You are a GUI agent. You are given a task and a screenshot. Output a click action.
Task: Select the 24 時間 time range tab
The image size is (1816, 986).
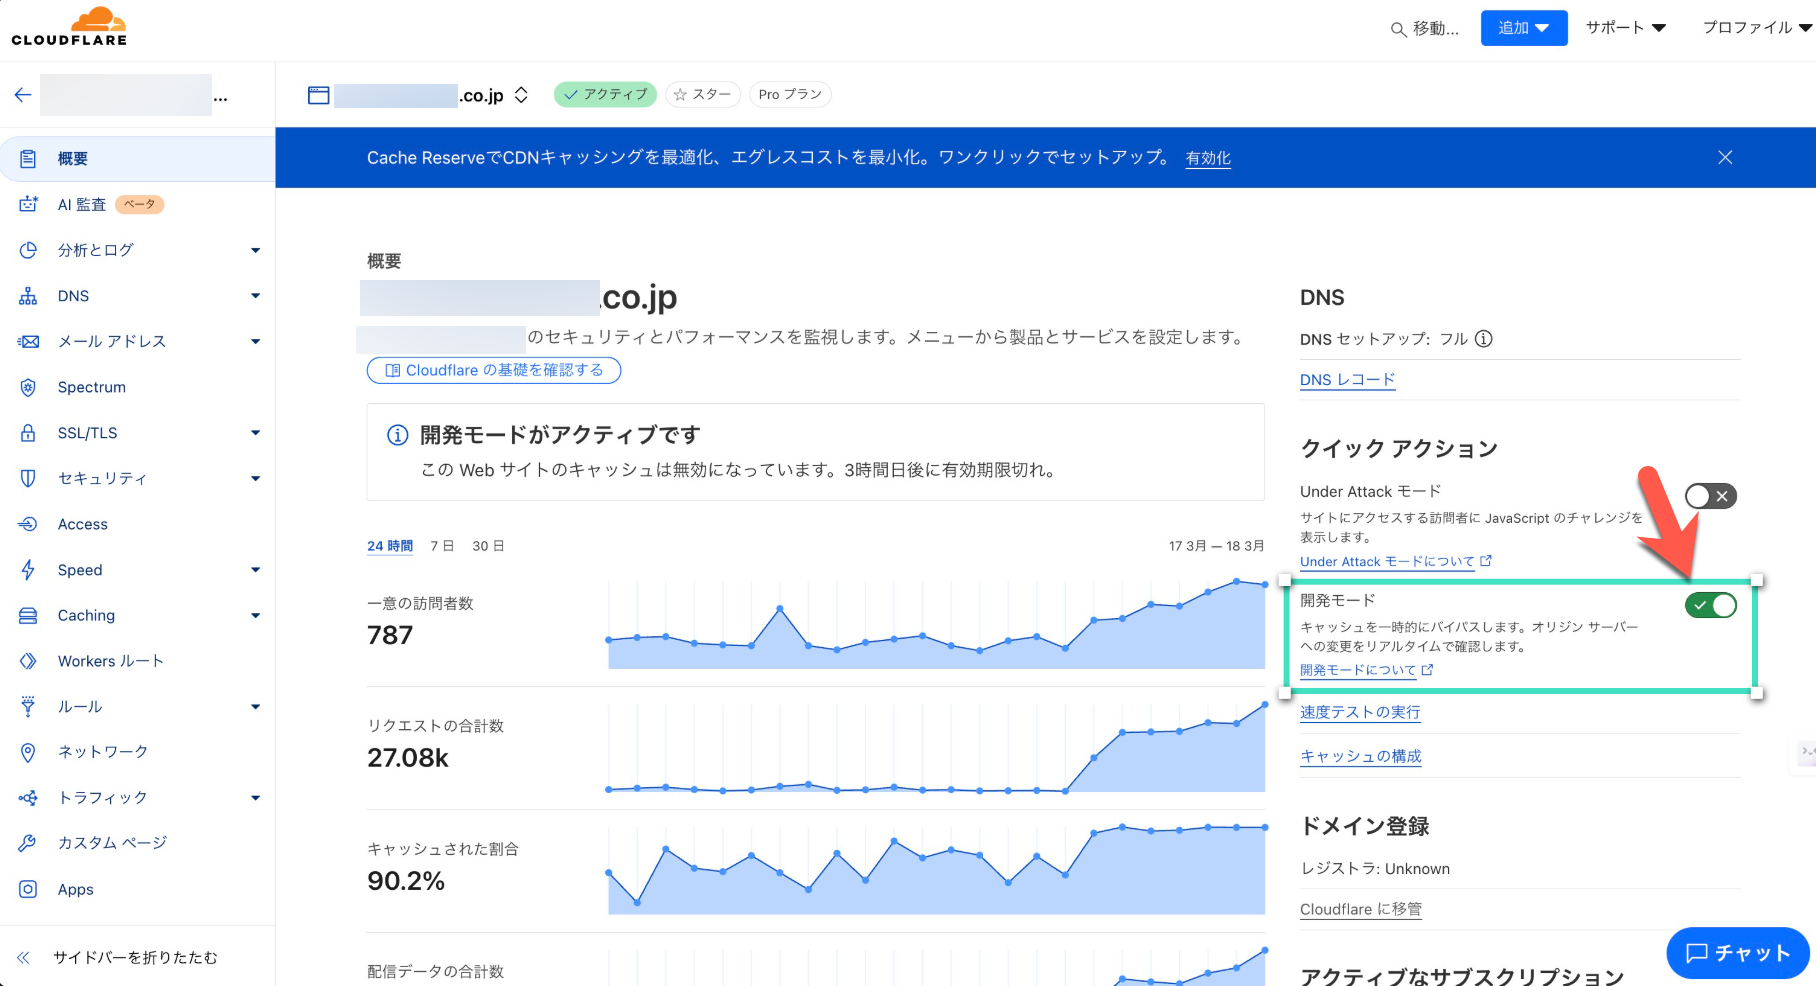tap(390, 546)
